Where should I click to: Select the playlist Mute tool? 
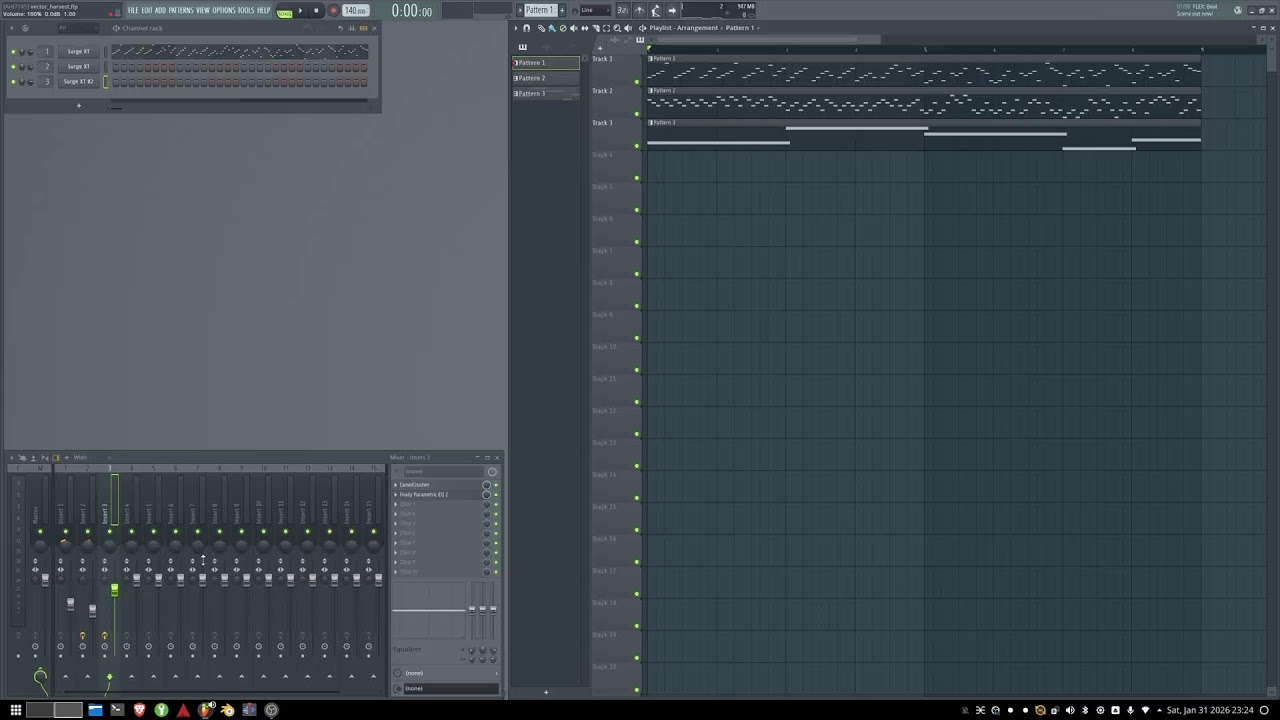tap(574, 28)
